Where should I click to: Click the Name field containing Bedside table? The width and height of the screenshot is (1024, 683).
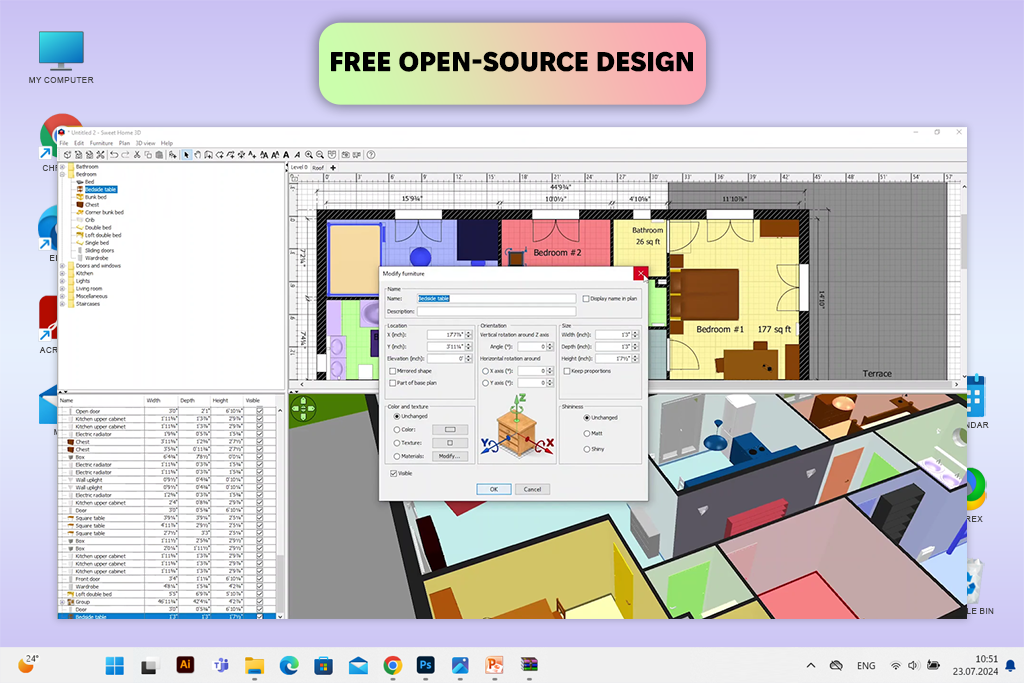coord(496,298)
